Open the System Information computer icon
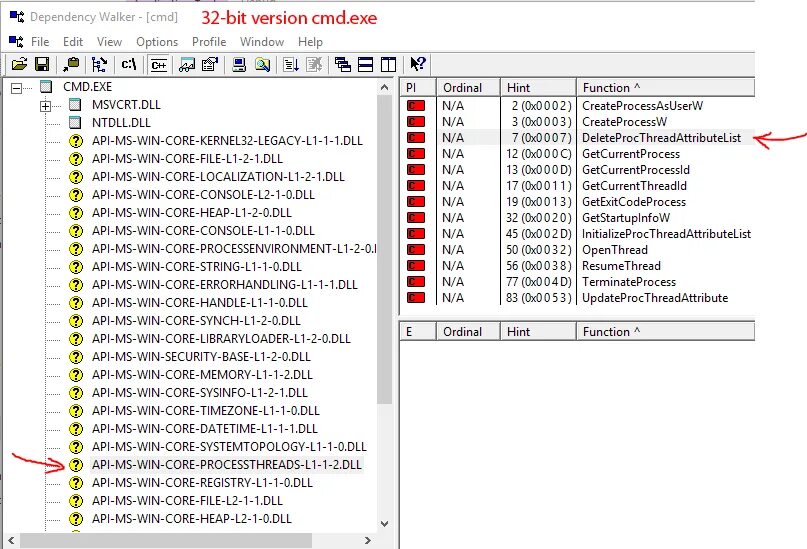The image size is (807, 549). [239, 64]
